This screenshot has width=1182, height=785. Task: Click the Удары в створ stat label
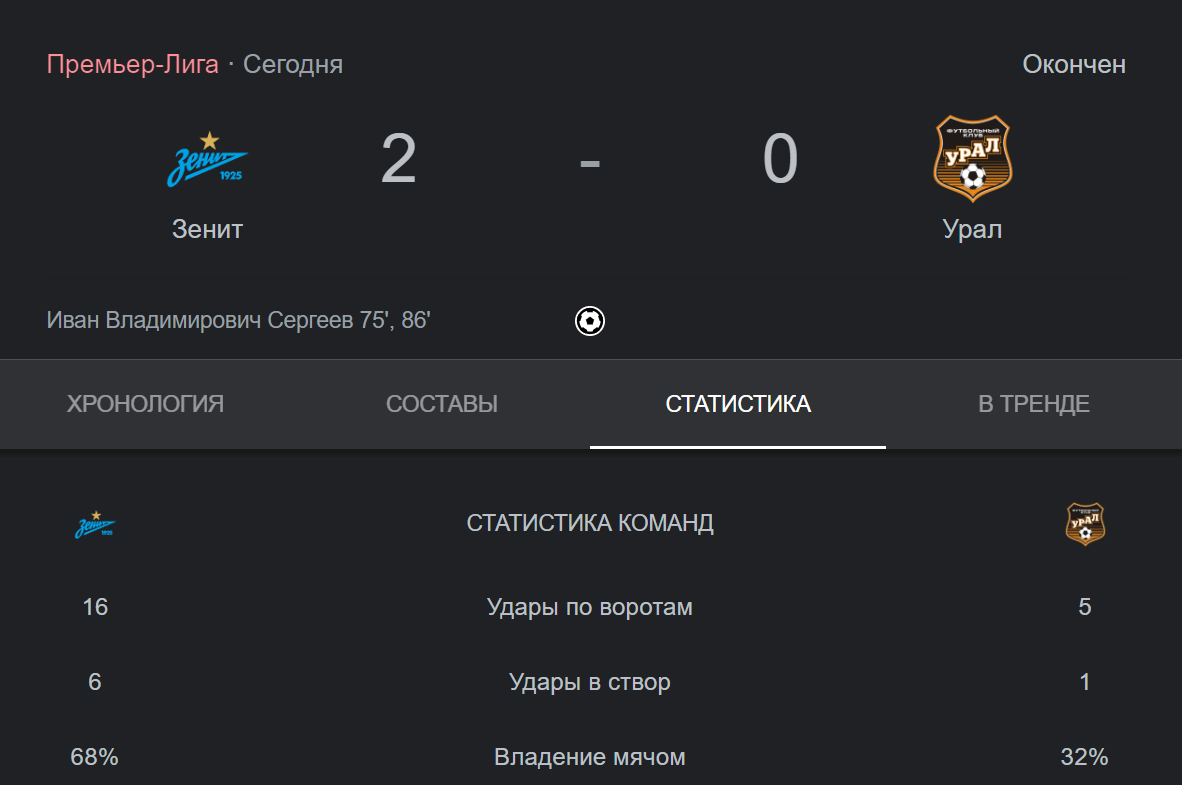[x=589, y=682]
